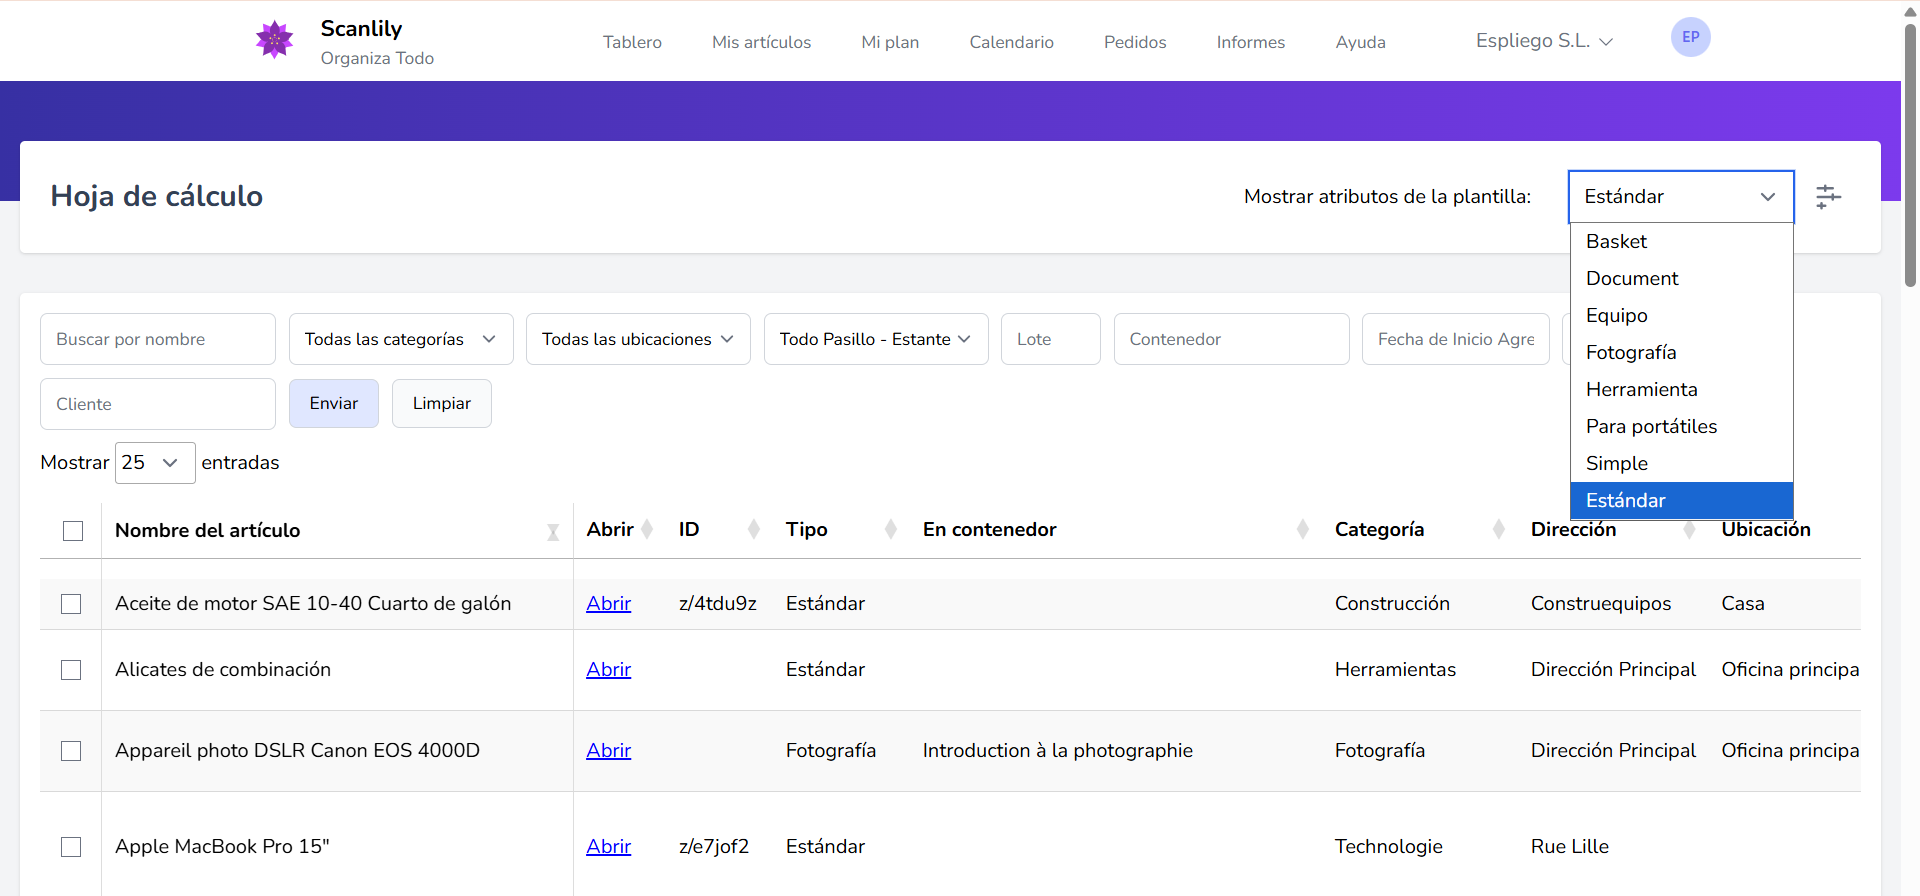
Task: Choose Basket from the template list
Action: (x=1682, y=241)
